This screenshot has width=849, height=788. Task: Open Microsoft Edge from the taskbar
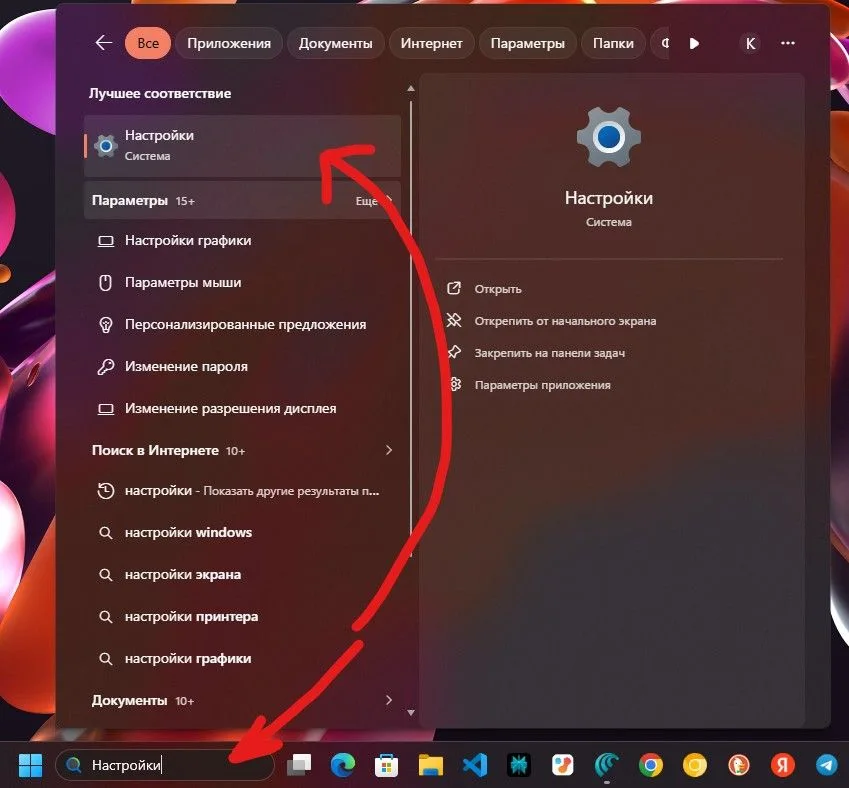pyautogui.click(x=343, y=766)
